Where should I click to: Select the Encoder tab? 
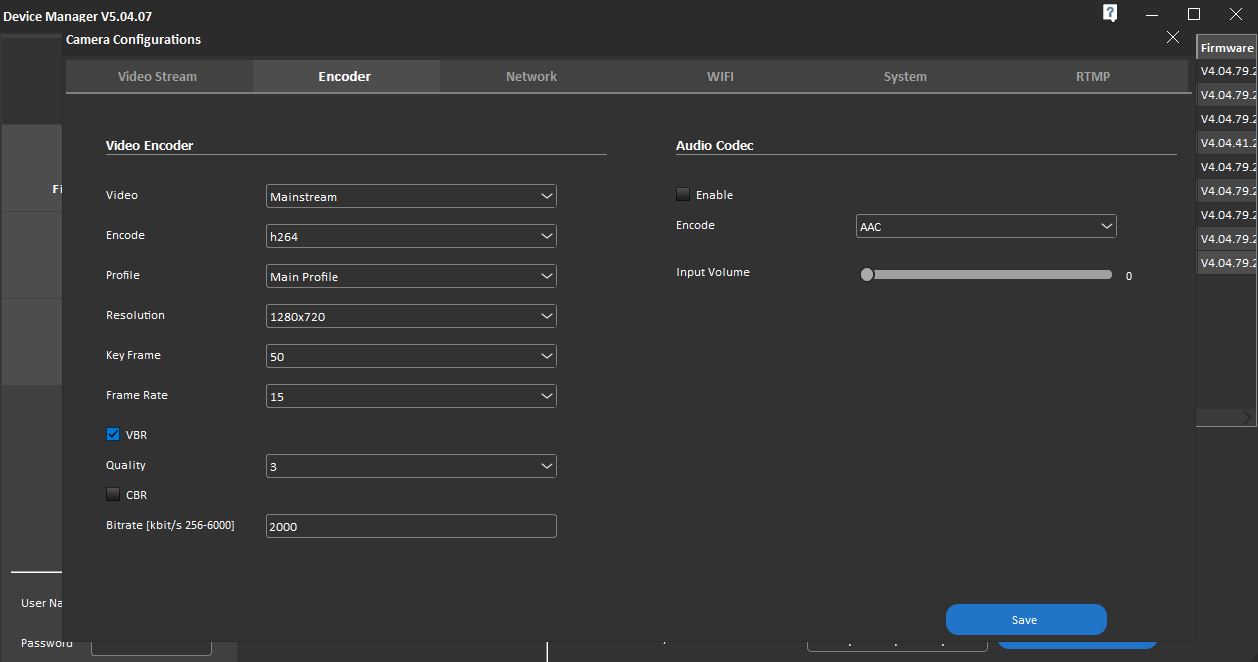point(345,76)
